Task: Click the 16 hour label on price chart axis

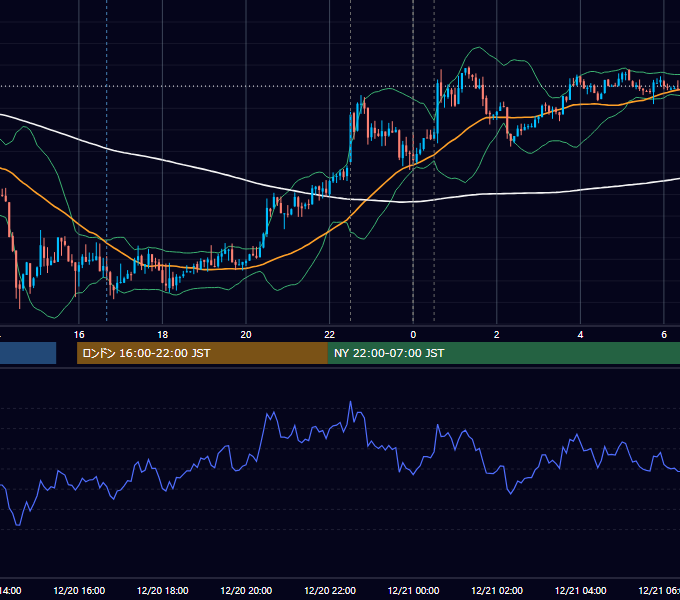Action: [x=79, y=335]
